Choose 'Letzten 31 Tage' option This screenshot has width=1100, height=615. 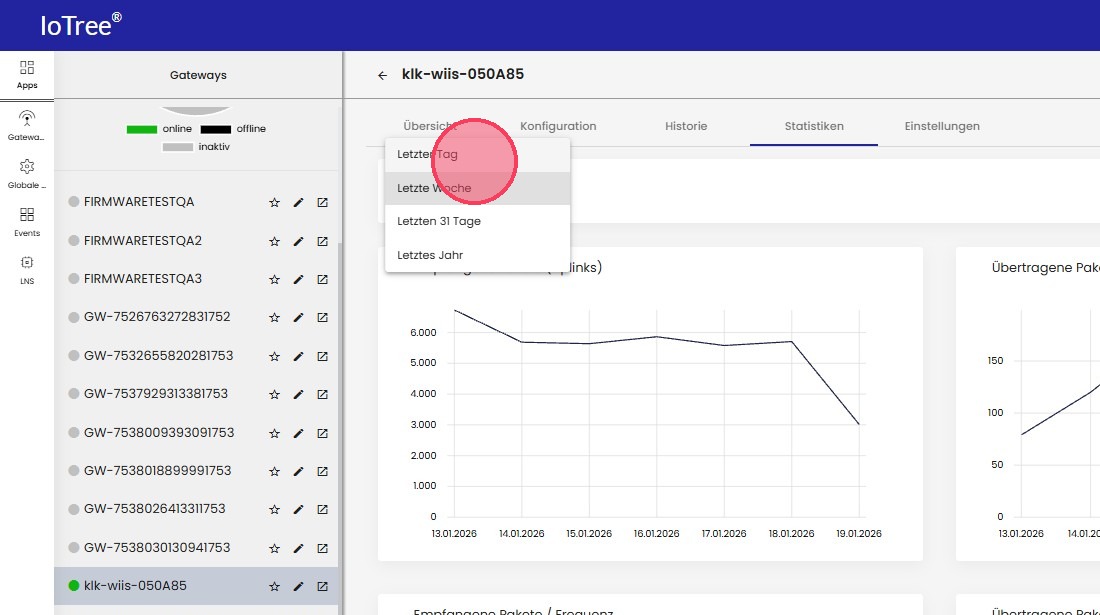tap(439, 221)
